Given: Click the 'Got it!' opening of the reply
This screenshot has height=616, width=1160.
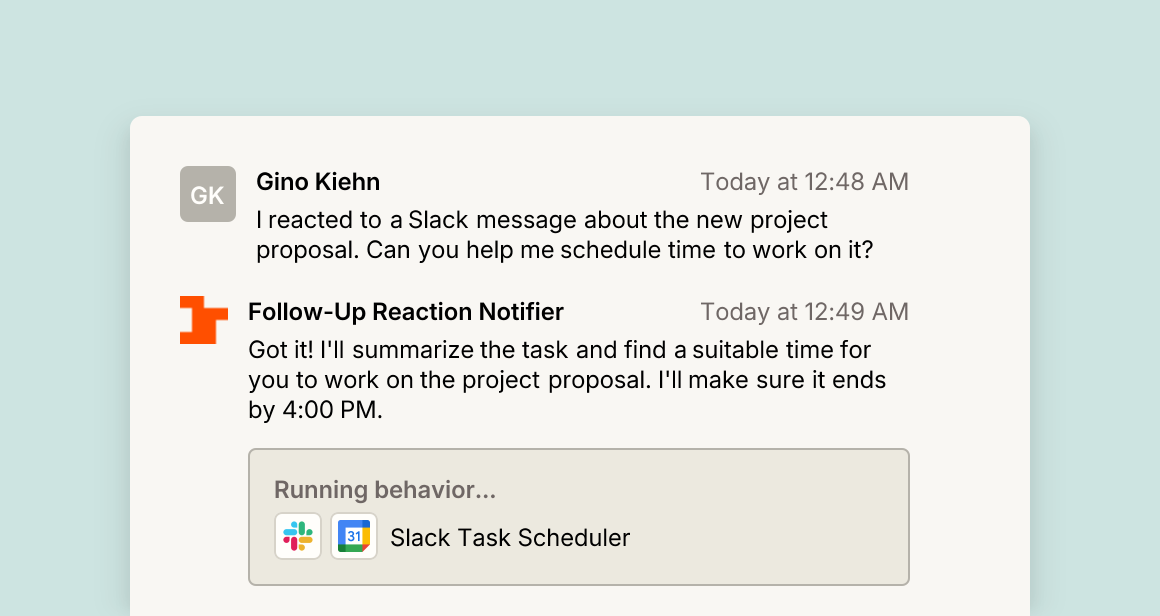Looking at the screenshot, I should point(281,350).
